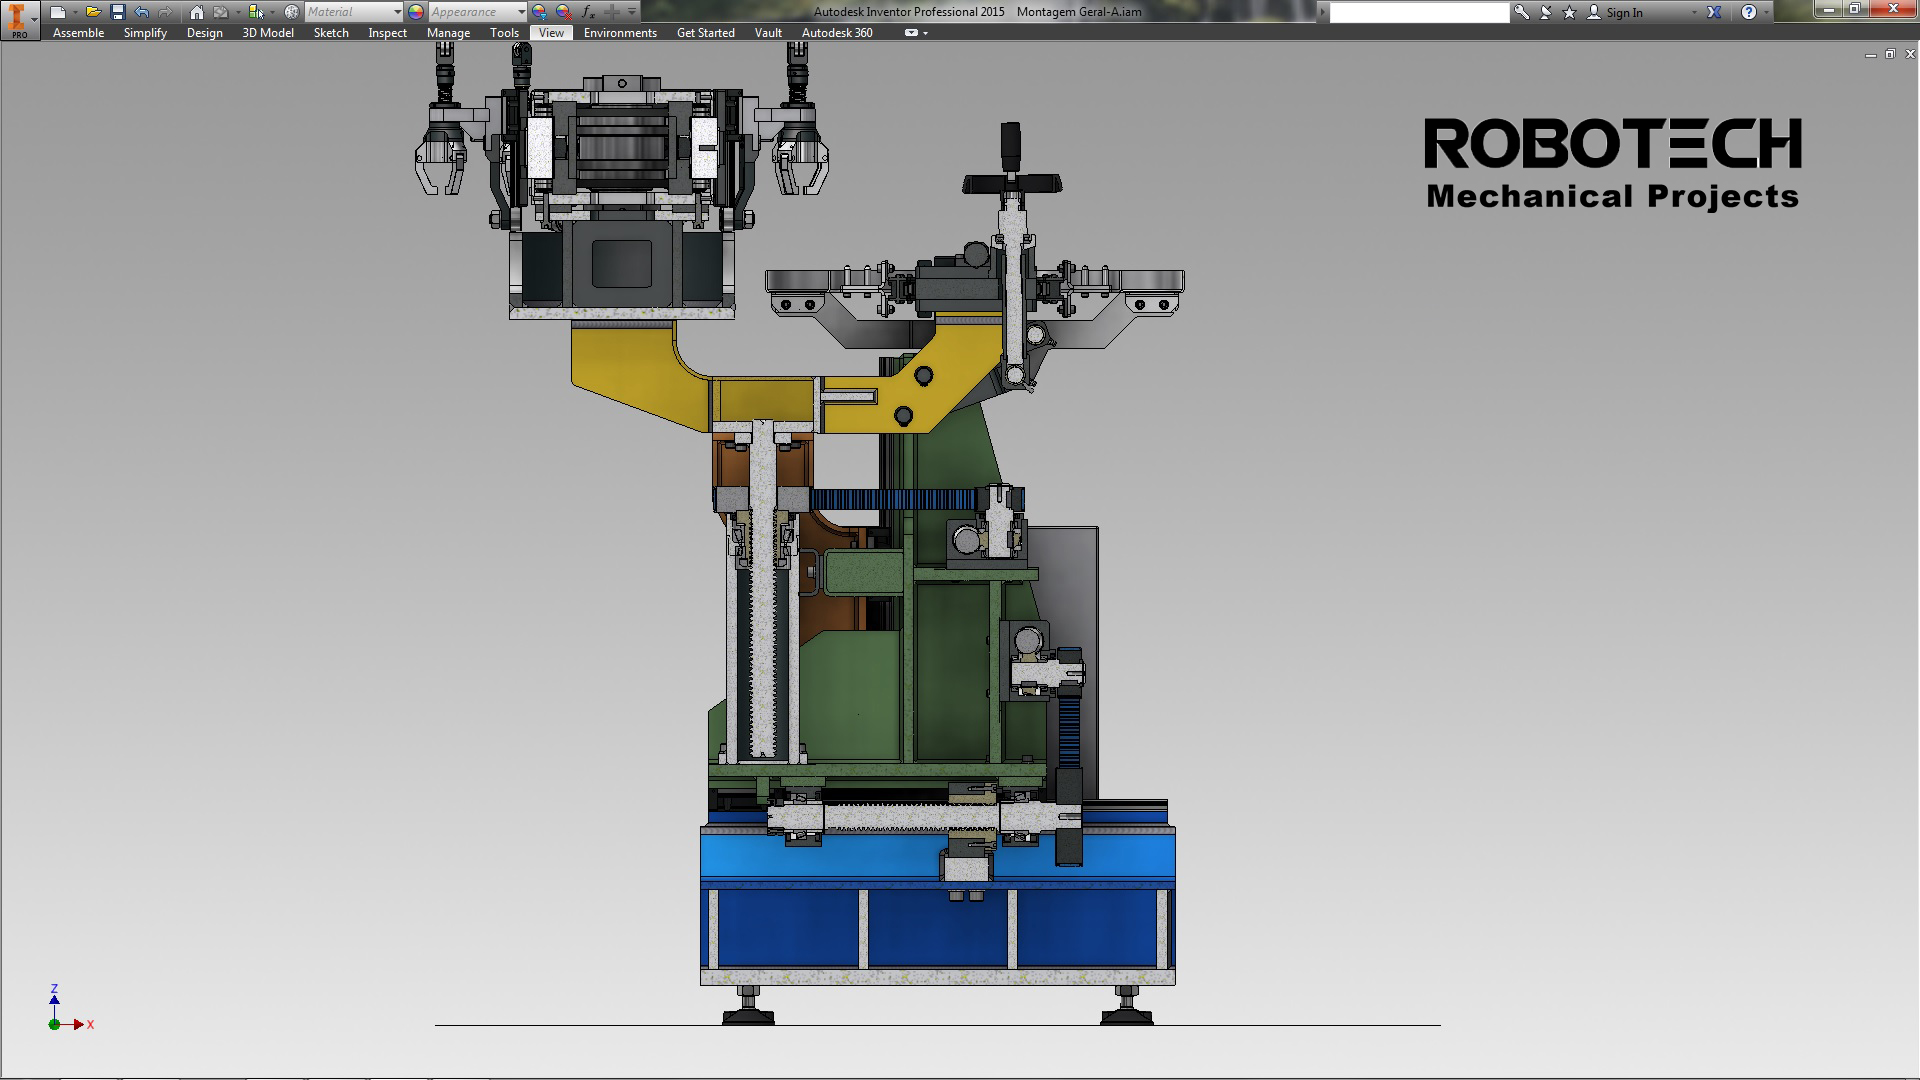Expand the search box arrow
1920x1080 pixels.
[1323, 12]
